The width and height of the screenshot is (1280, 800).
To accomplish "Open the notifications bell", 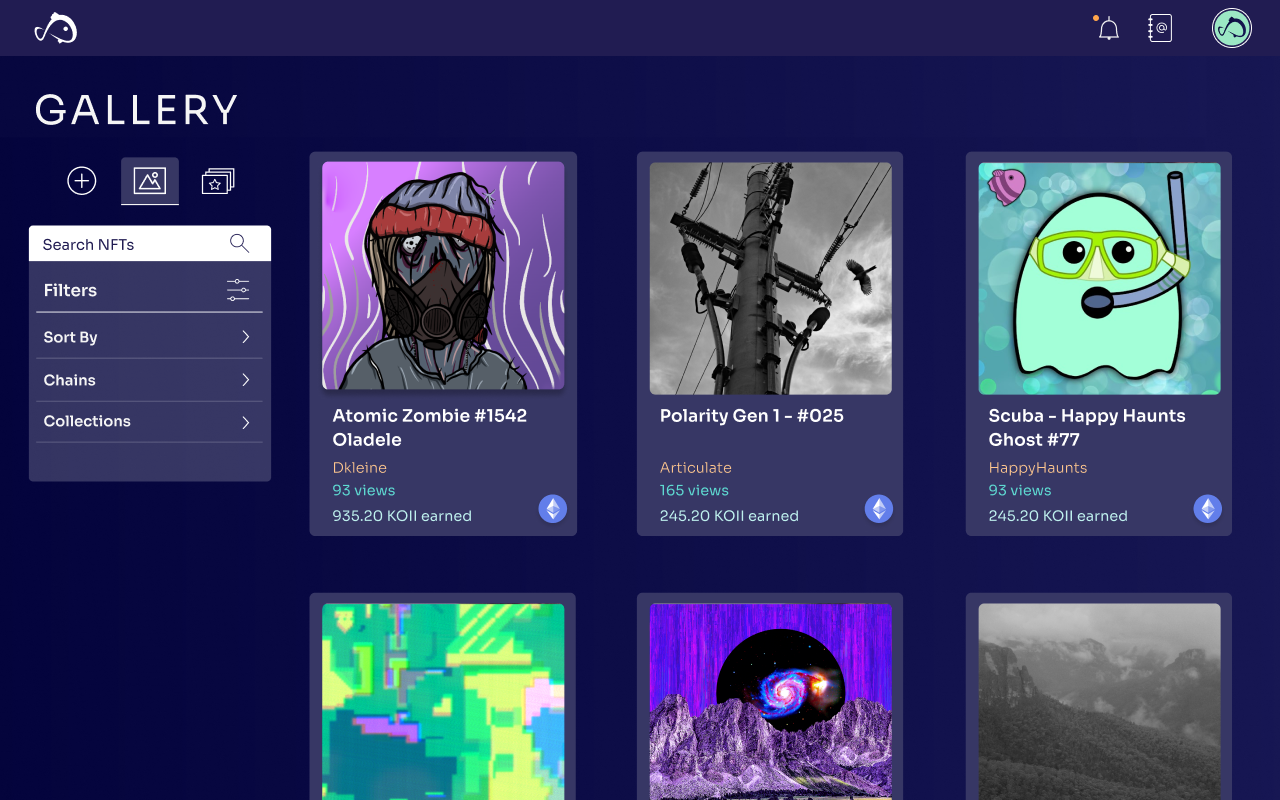I will (1108, 28).
